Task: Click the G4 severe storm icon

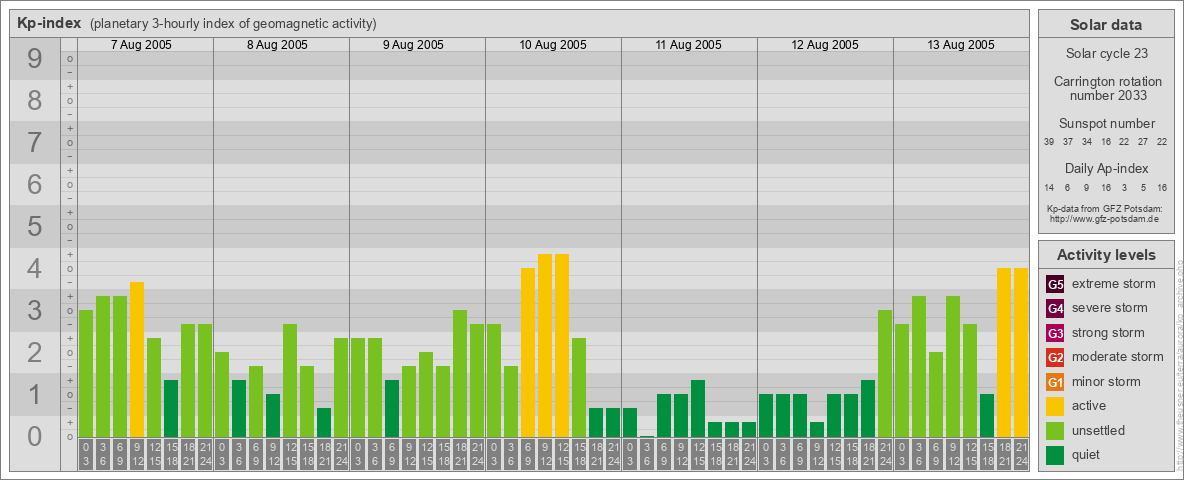Action: pyautogui.click(x=1055, y=308)
